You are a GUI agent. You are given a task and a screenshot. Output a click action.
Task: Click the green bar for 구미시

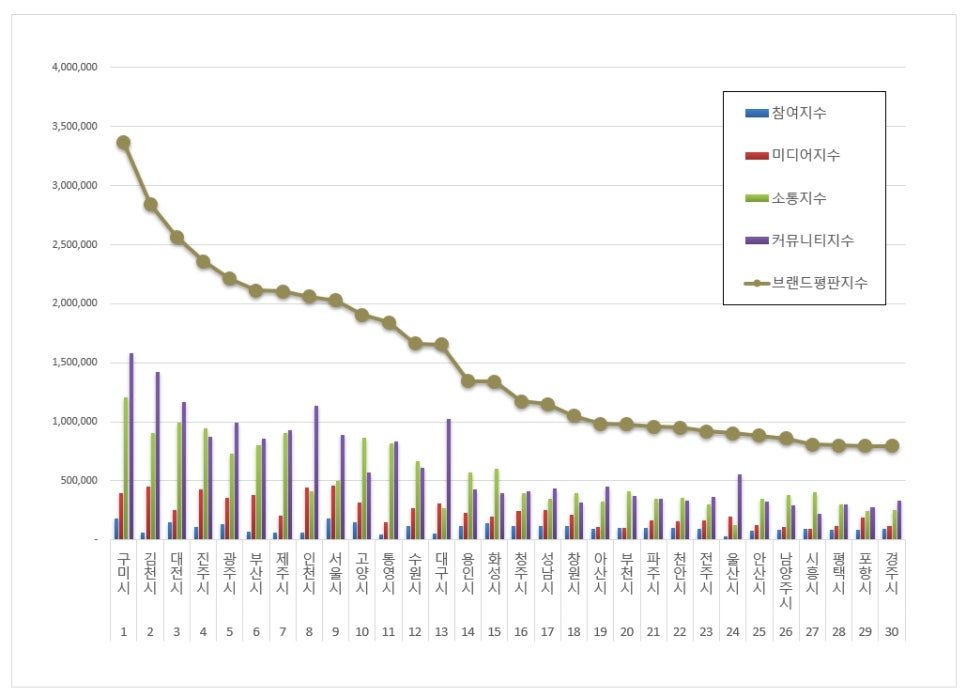coord(126,468)
